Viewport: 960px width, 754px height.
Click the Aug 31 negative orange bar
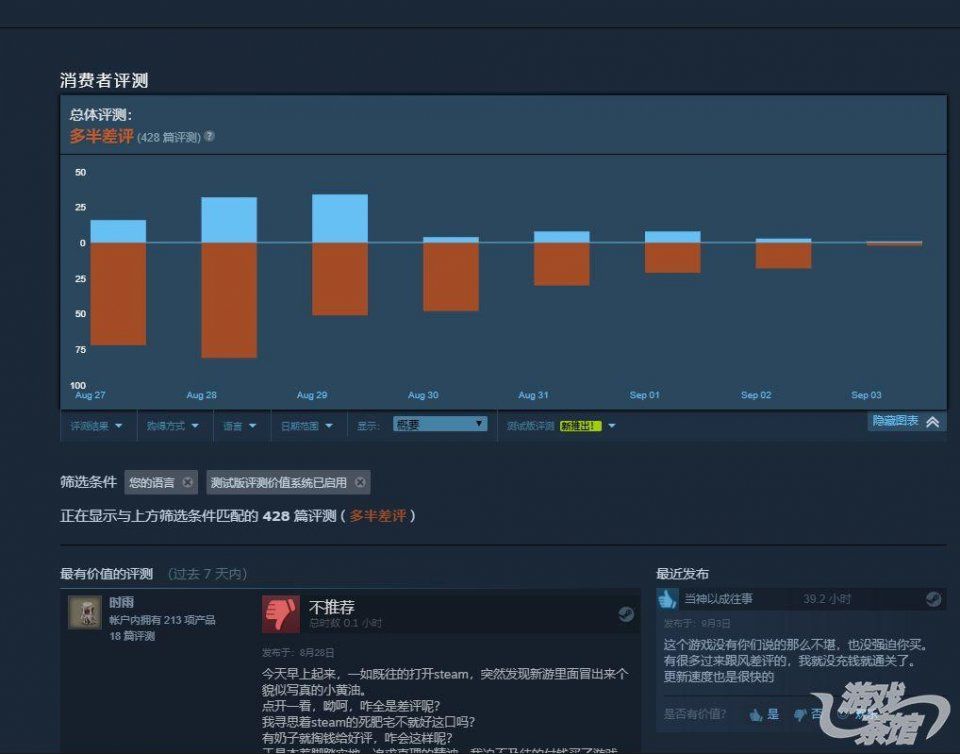pos(561,264)
